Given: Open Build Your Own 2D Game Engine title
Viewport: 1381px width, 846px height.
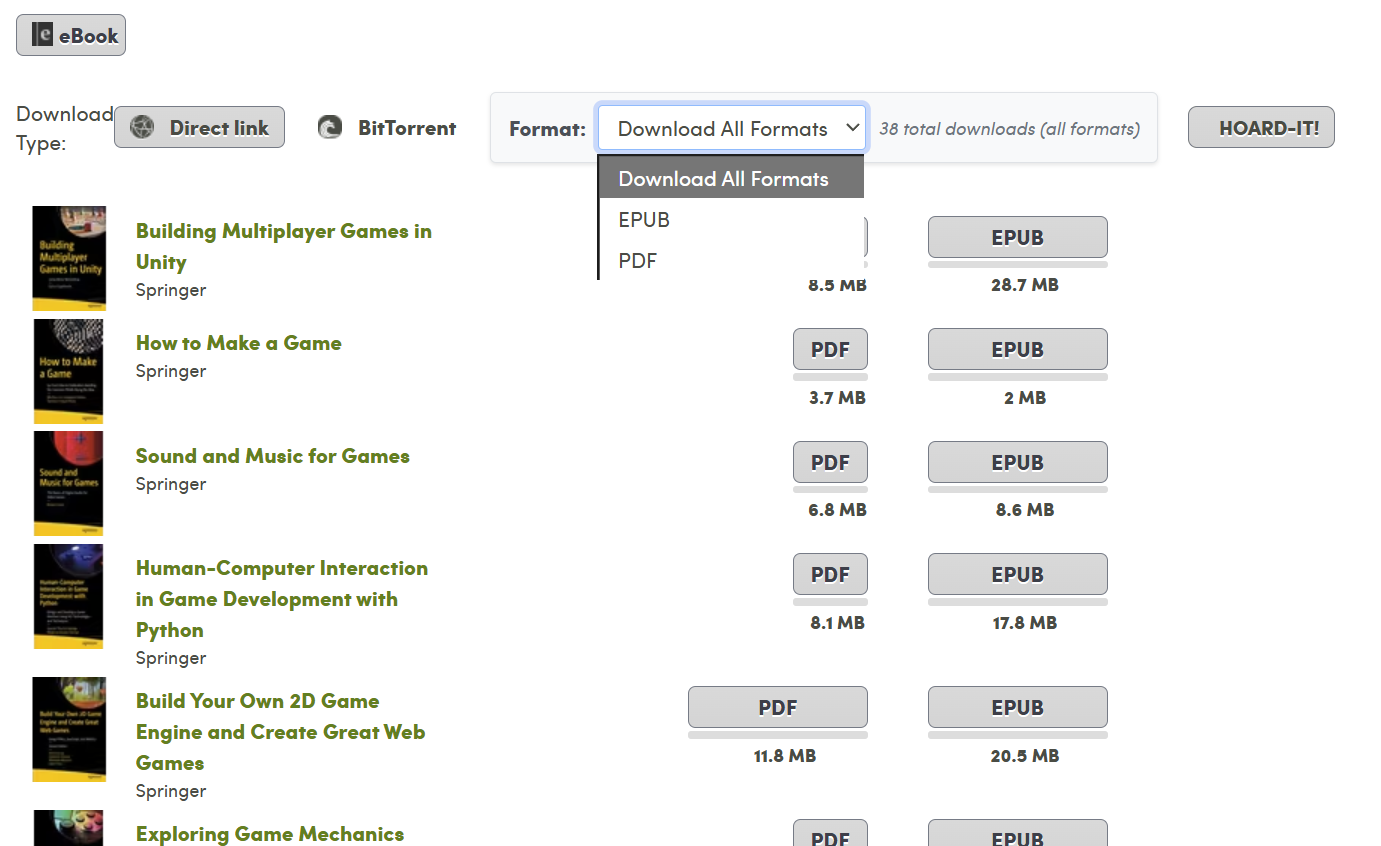Looking at the screenshot, I should [281, 732].
